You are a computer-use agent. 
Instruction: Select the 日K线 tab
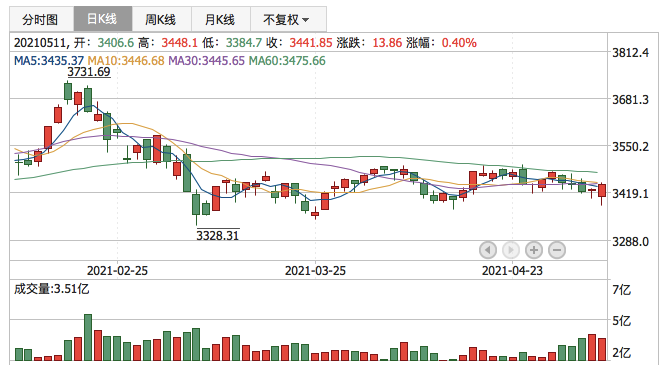103,19
